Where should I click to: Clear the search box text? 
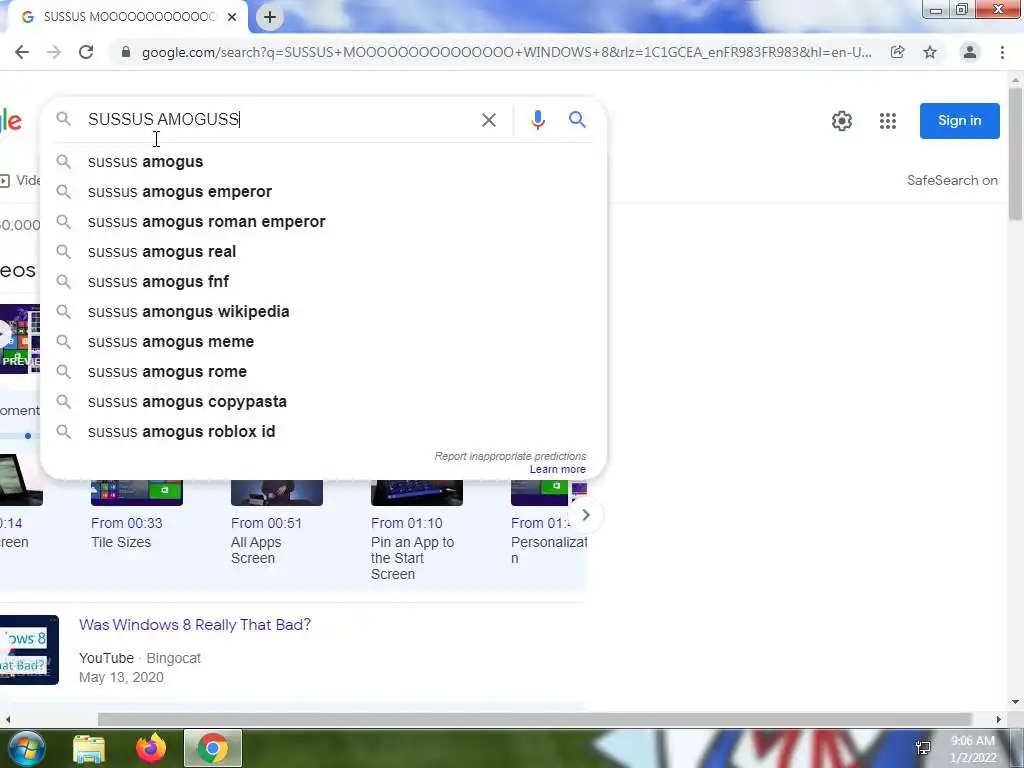coord(488,120)
